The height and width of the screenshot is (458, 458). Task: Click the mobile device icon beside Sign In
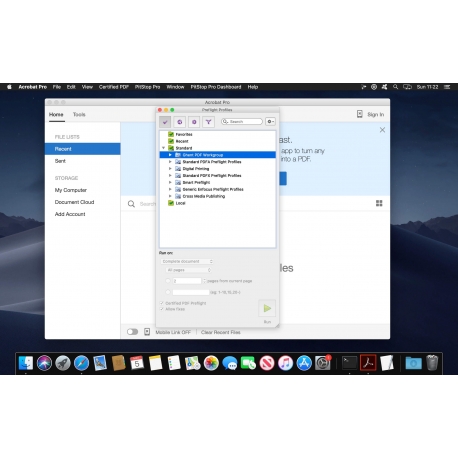(x=359, y=114)
